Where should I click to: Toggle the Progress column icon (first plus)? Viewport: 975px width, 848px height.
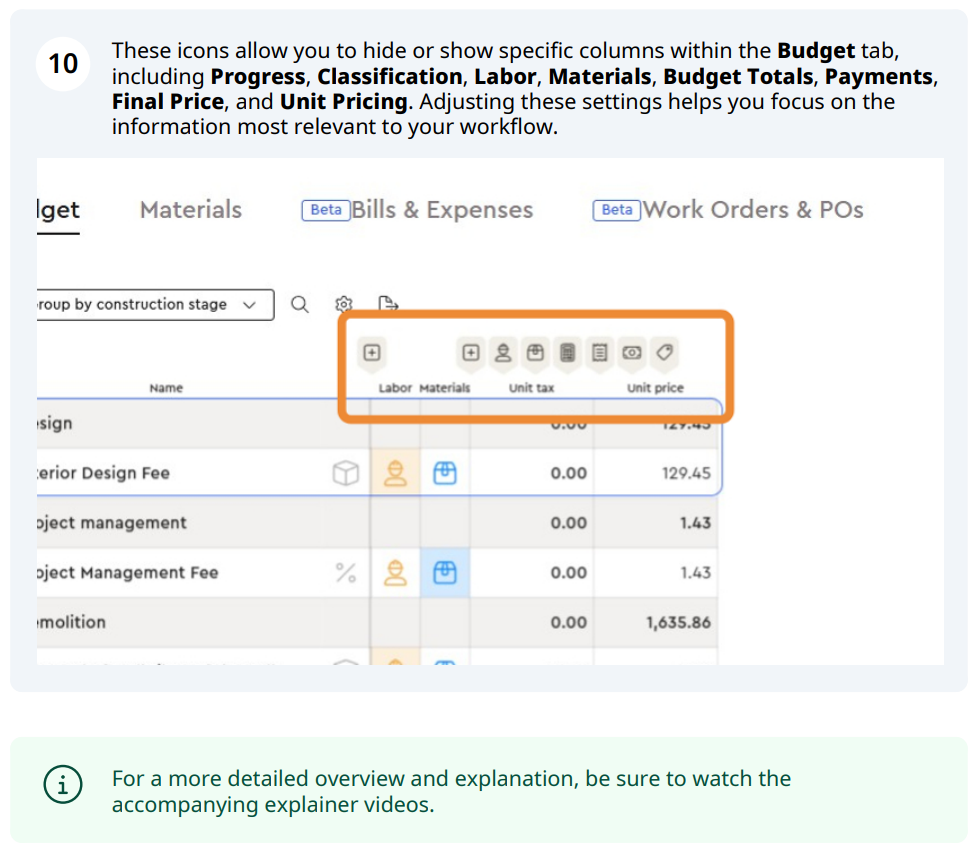pyautogui.click(x=371, y=352)
